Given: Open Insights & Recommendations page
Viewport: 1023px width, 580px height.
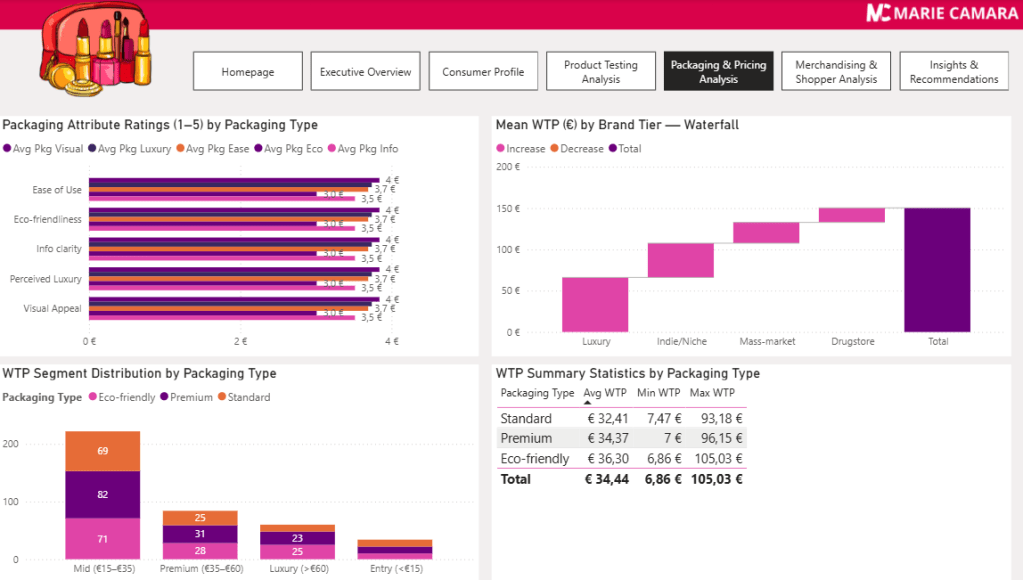Looking at the screenshot, I should (x=953, y=72).
